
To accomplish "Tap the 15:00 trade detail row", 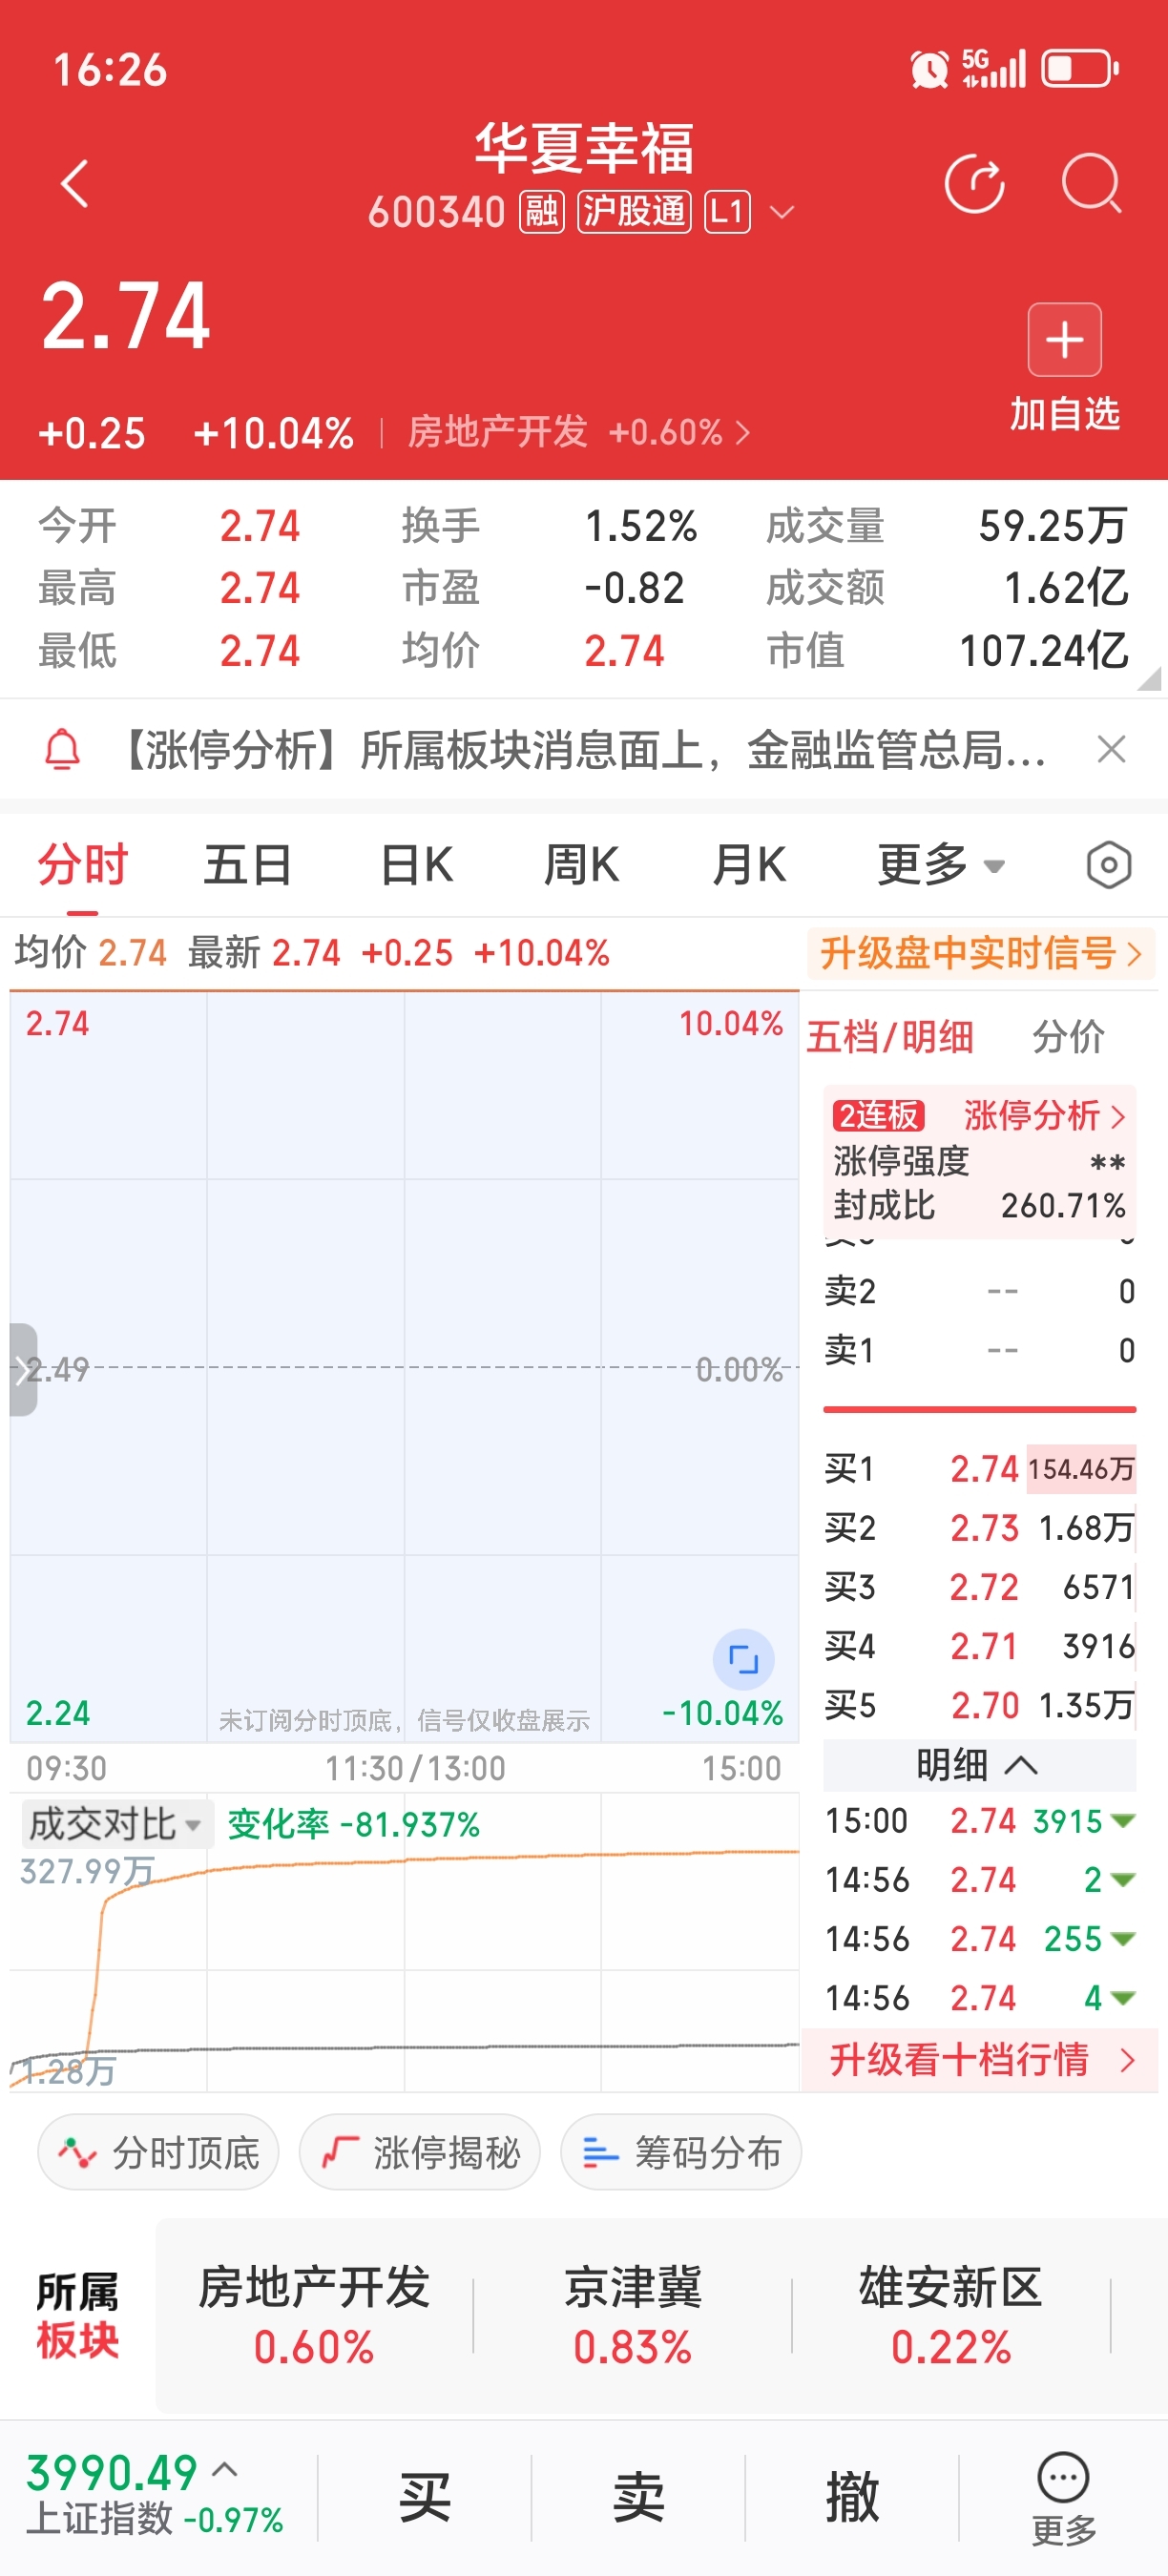I will (x=979, y=1821).
